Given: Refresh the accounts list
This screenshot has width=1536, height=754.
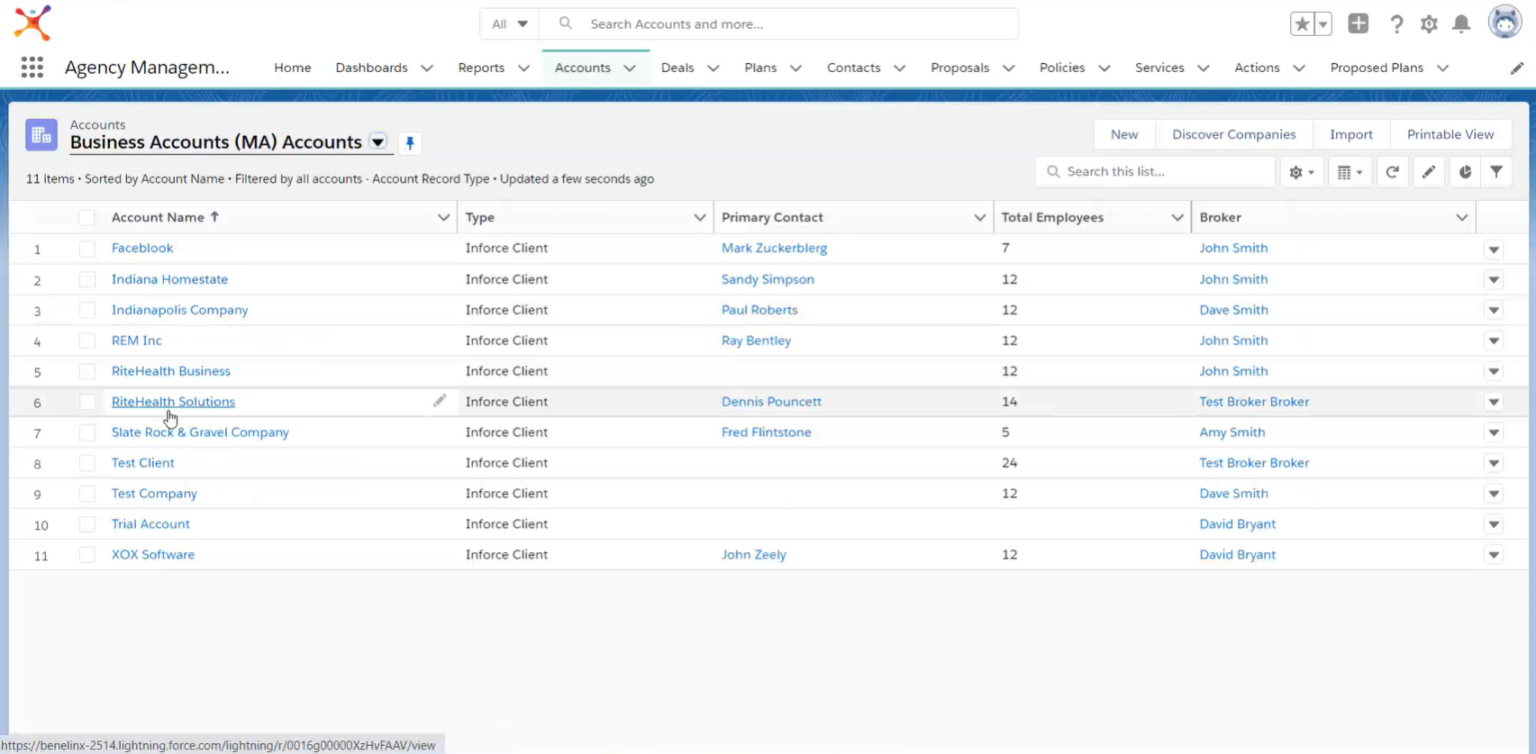Looking at the screenshot, I should point(1392,171).
